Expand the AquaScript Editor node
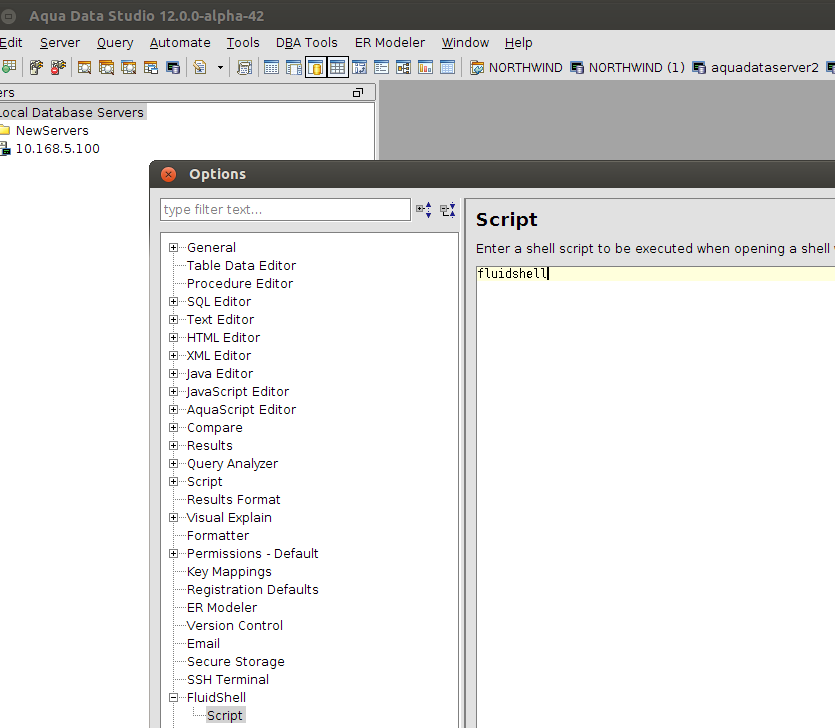The image size is (835, 728). click(173, 410)
